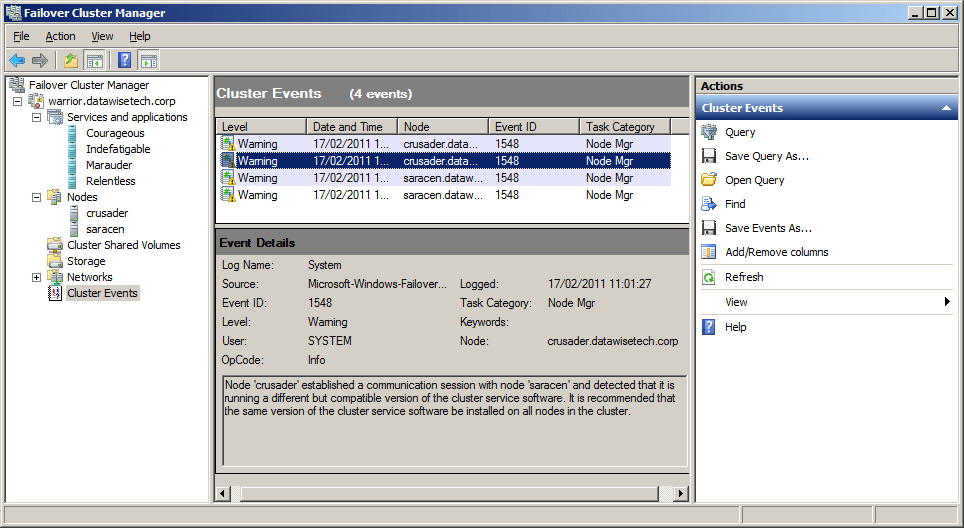Click the Refresh icon in Actions
This screenshot has width=964, height=528.
pos(709,277)
